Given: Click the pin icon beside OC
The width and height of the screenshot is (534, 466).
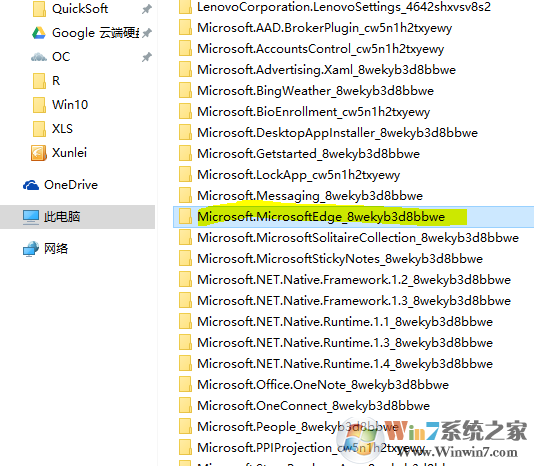Looking at the screenshot, I should click(x=146, y=57).
